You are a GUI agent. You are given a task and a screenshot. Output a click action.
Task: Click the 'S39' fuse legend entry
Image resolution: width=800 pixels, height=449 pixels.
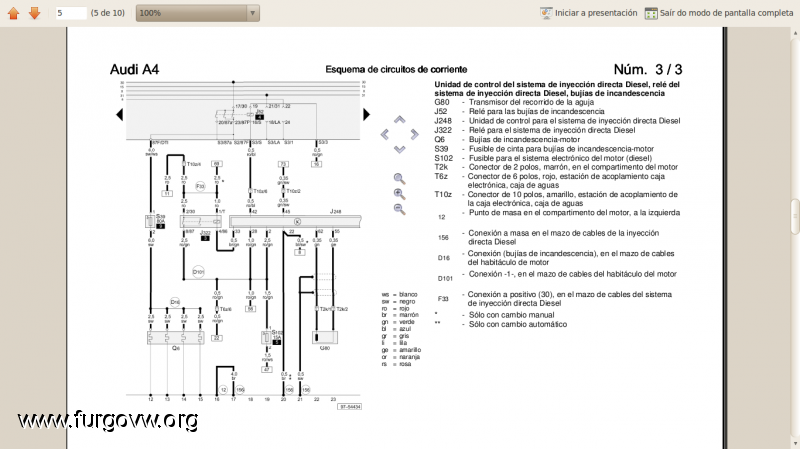pos(544,149)
